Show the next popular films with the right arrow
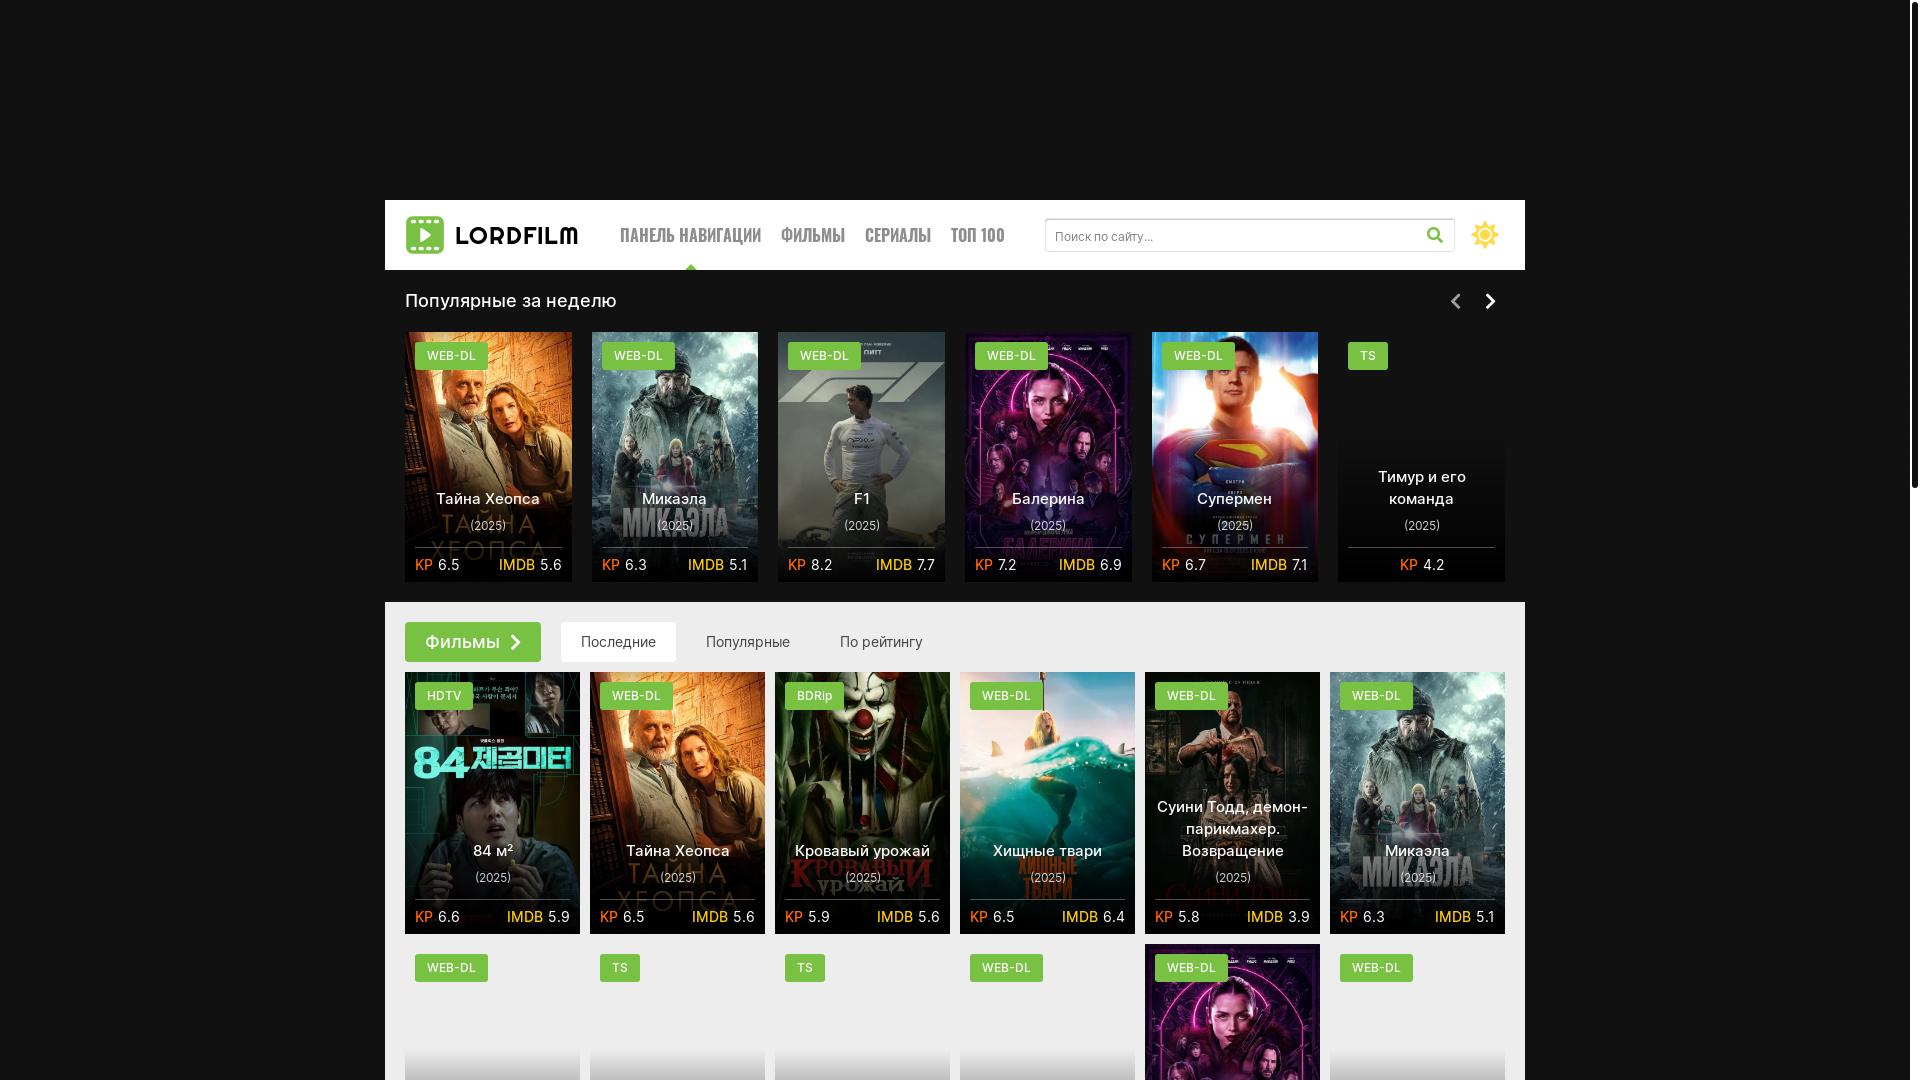This screenshot has width=1920, height=1080. point(1490,301)
